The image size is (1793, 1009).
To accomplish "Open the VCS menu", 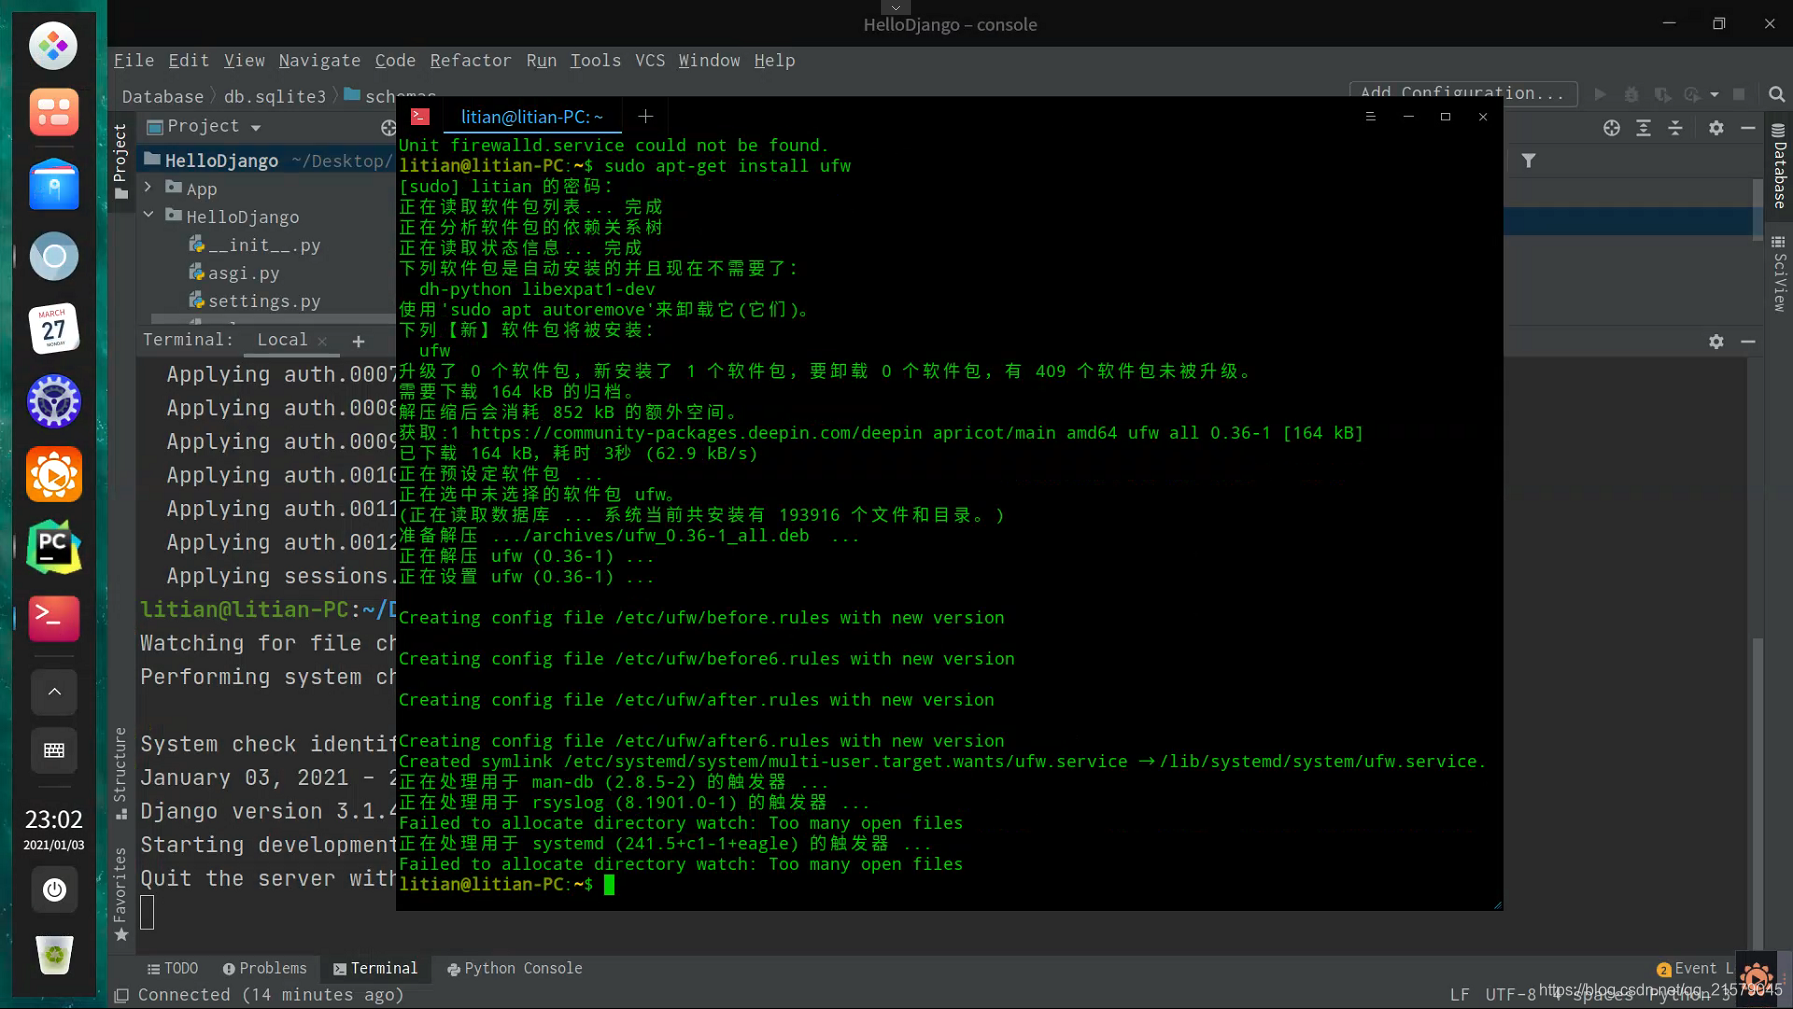I will [650, 60].
